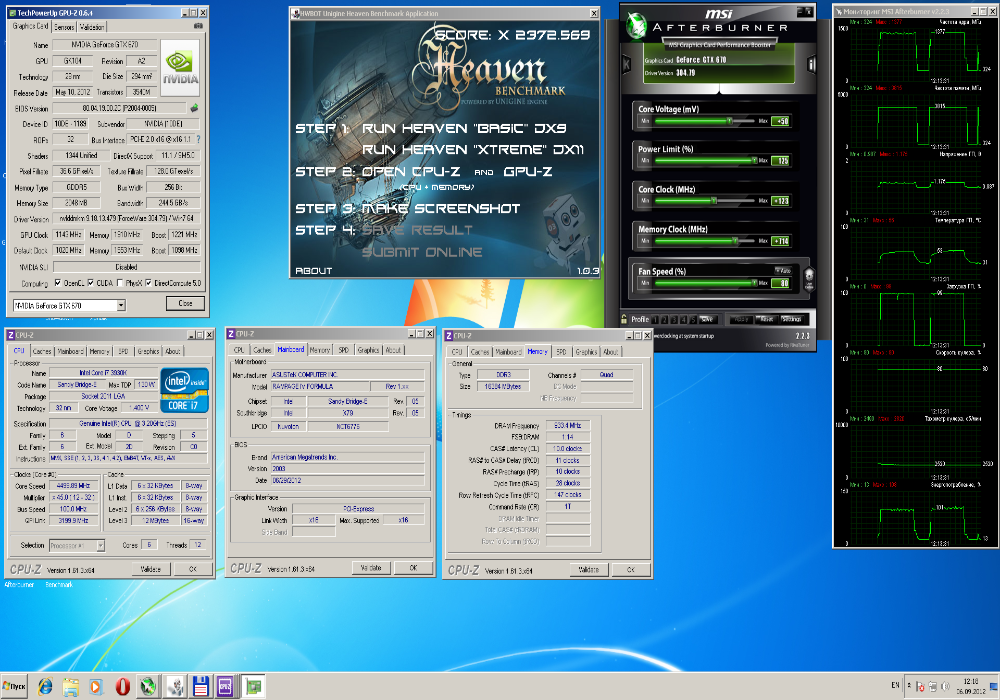The height and width of the screenshot is (700, 1000).
Task: Click the Memory Clock slider handle
Action: 735,240
